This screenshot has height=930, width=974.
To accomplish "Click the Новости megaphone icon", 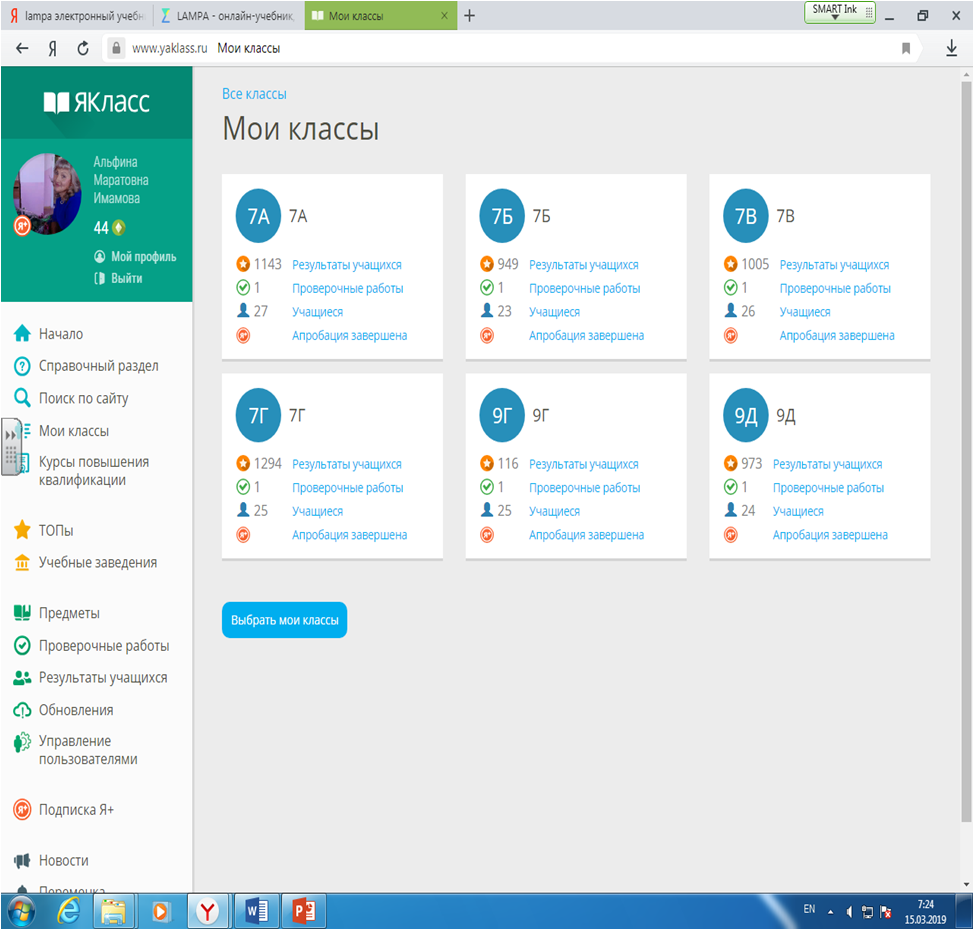I will point(22,860).
